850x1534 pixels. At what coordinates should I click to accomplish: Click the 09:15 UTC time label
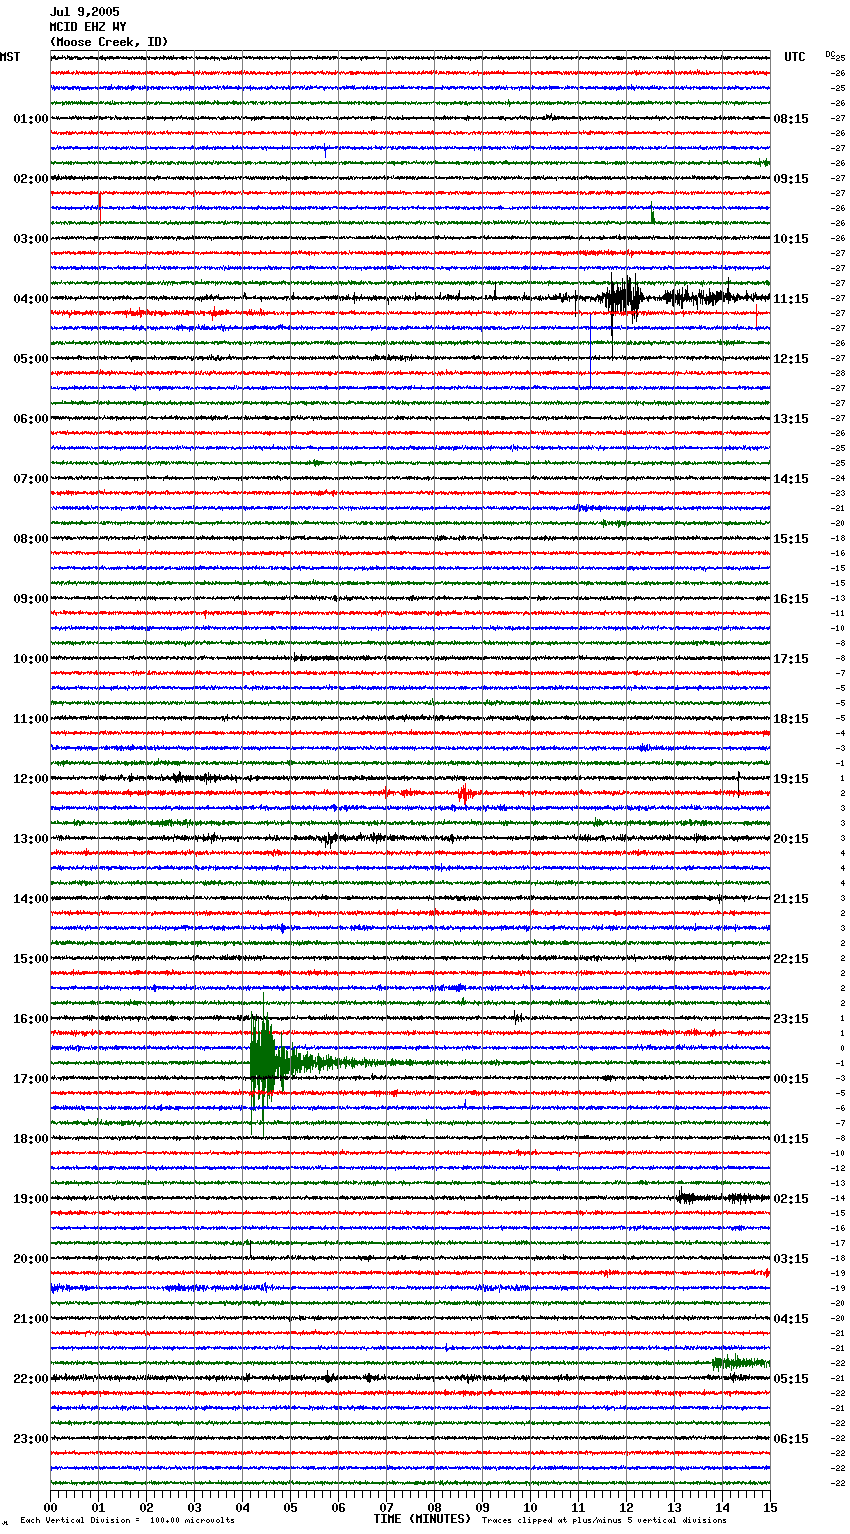(x=791, y=179)
